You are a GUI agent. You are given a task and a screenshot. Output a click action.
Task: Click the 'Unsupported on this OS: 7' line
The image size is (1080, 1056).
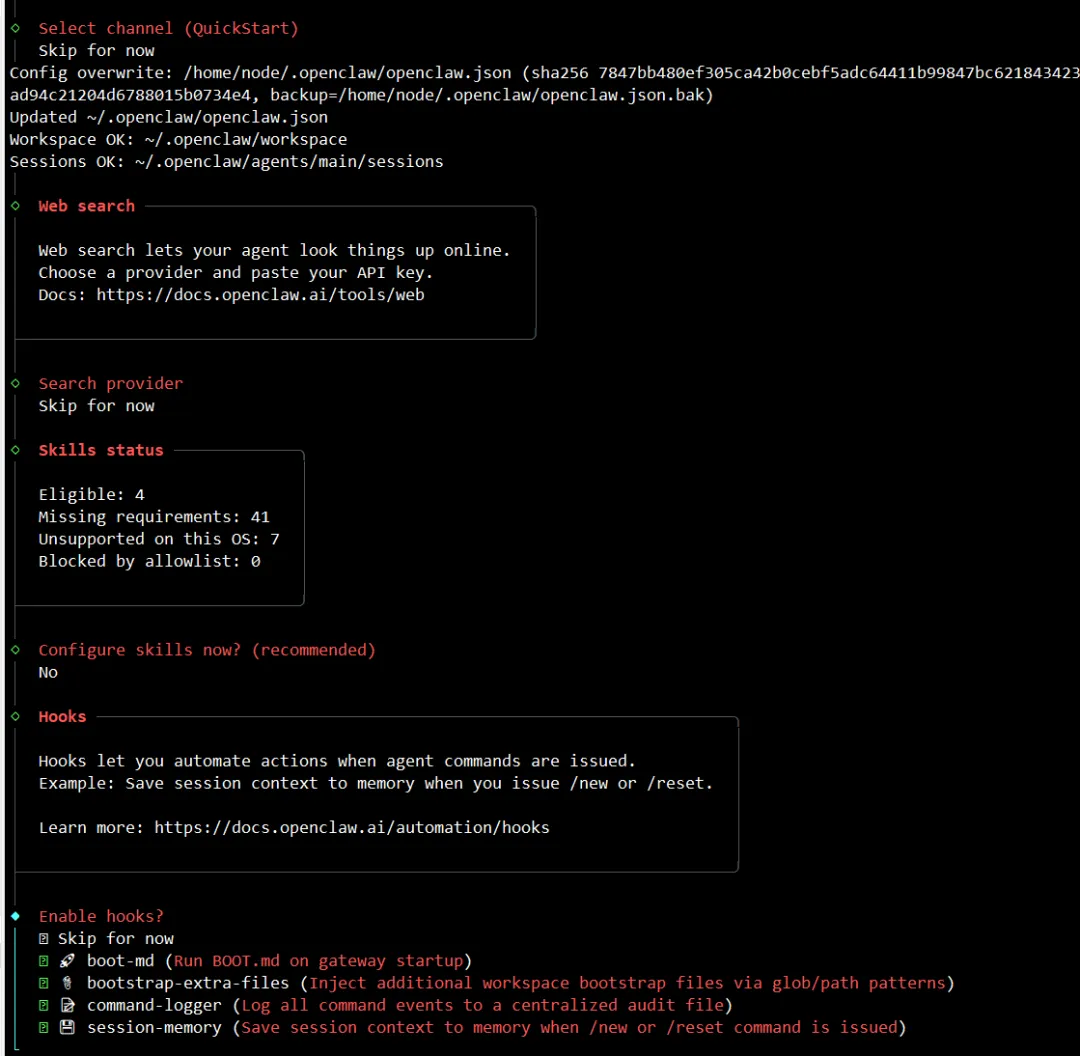(x=159, y=539)
